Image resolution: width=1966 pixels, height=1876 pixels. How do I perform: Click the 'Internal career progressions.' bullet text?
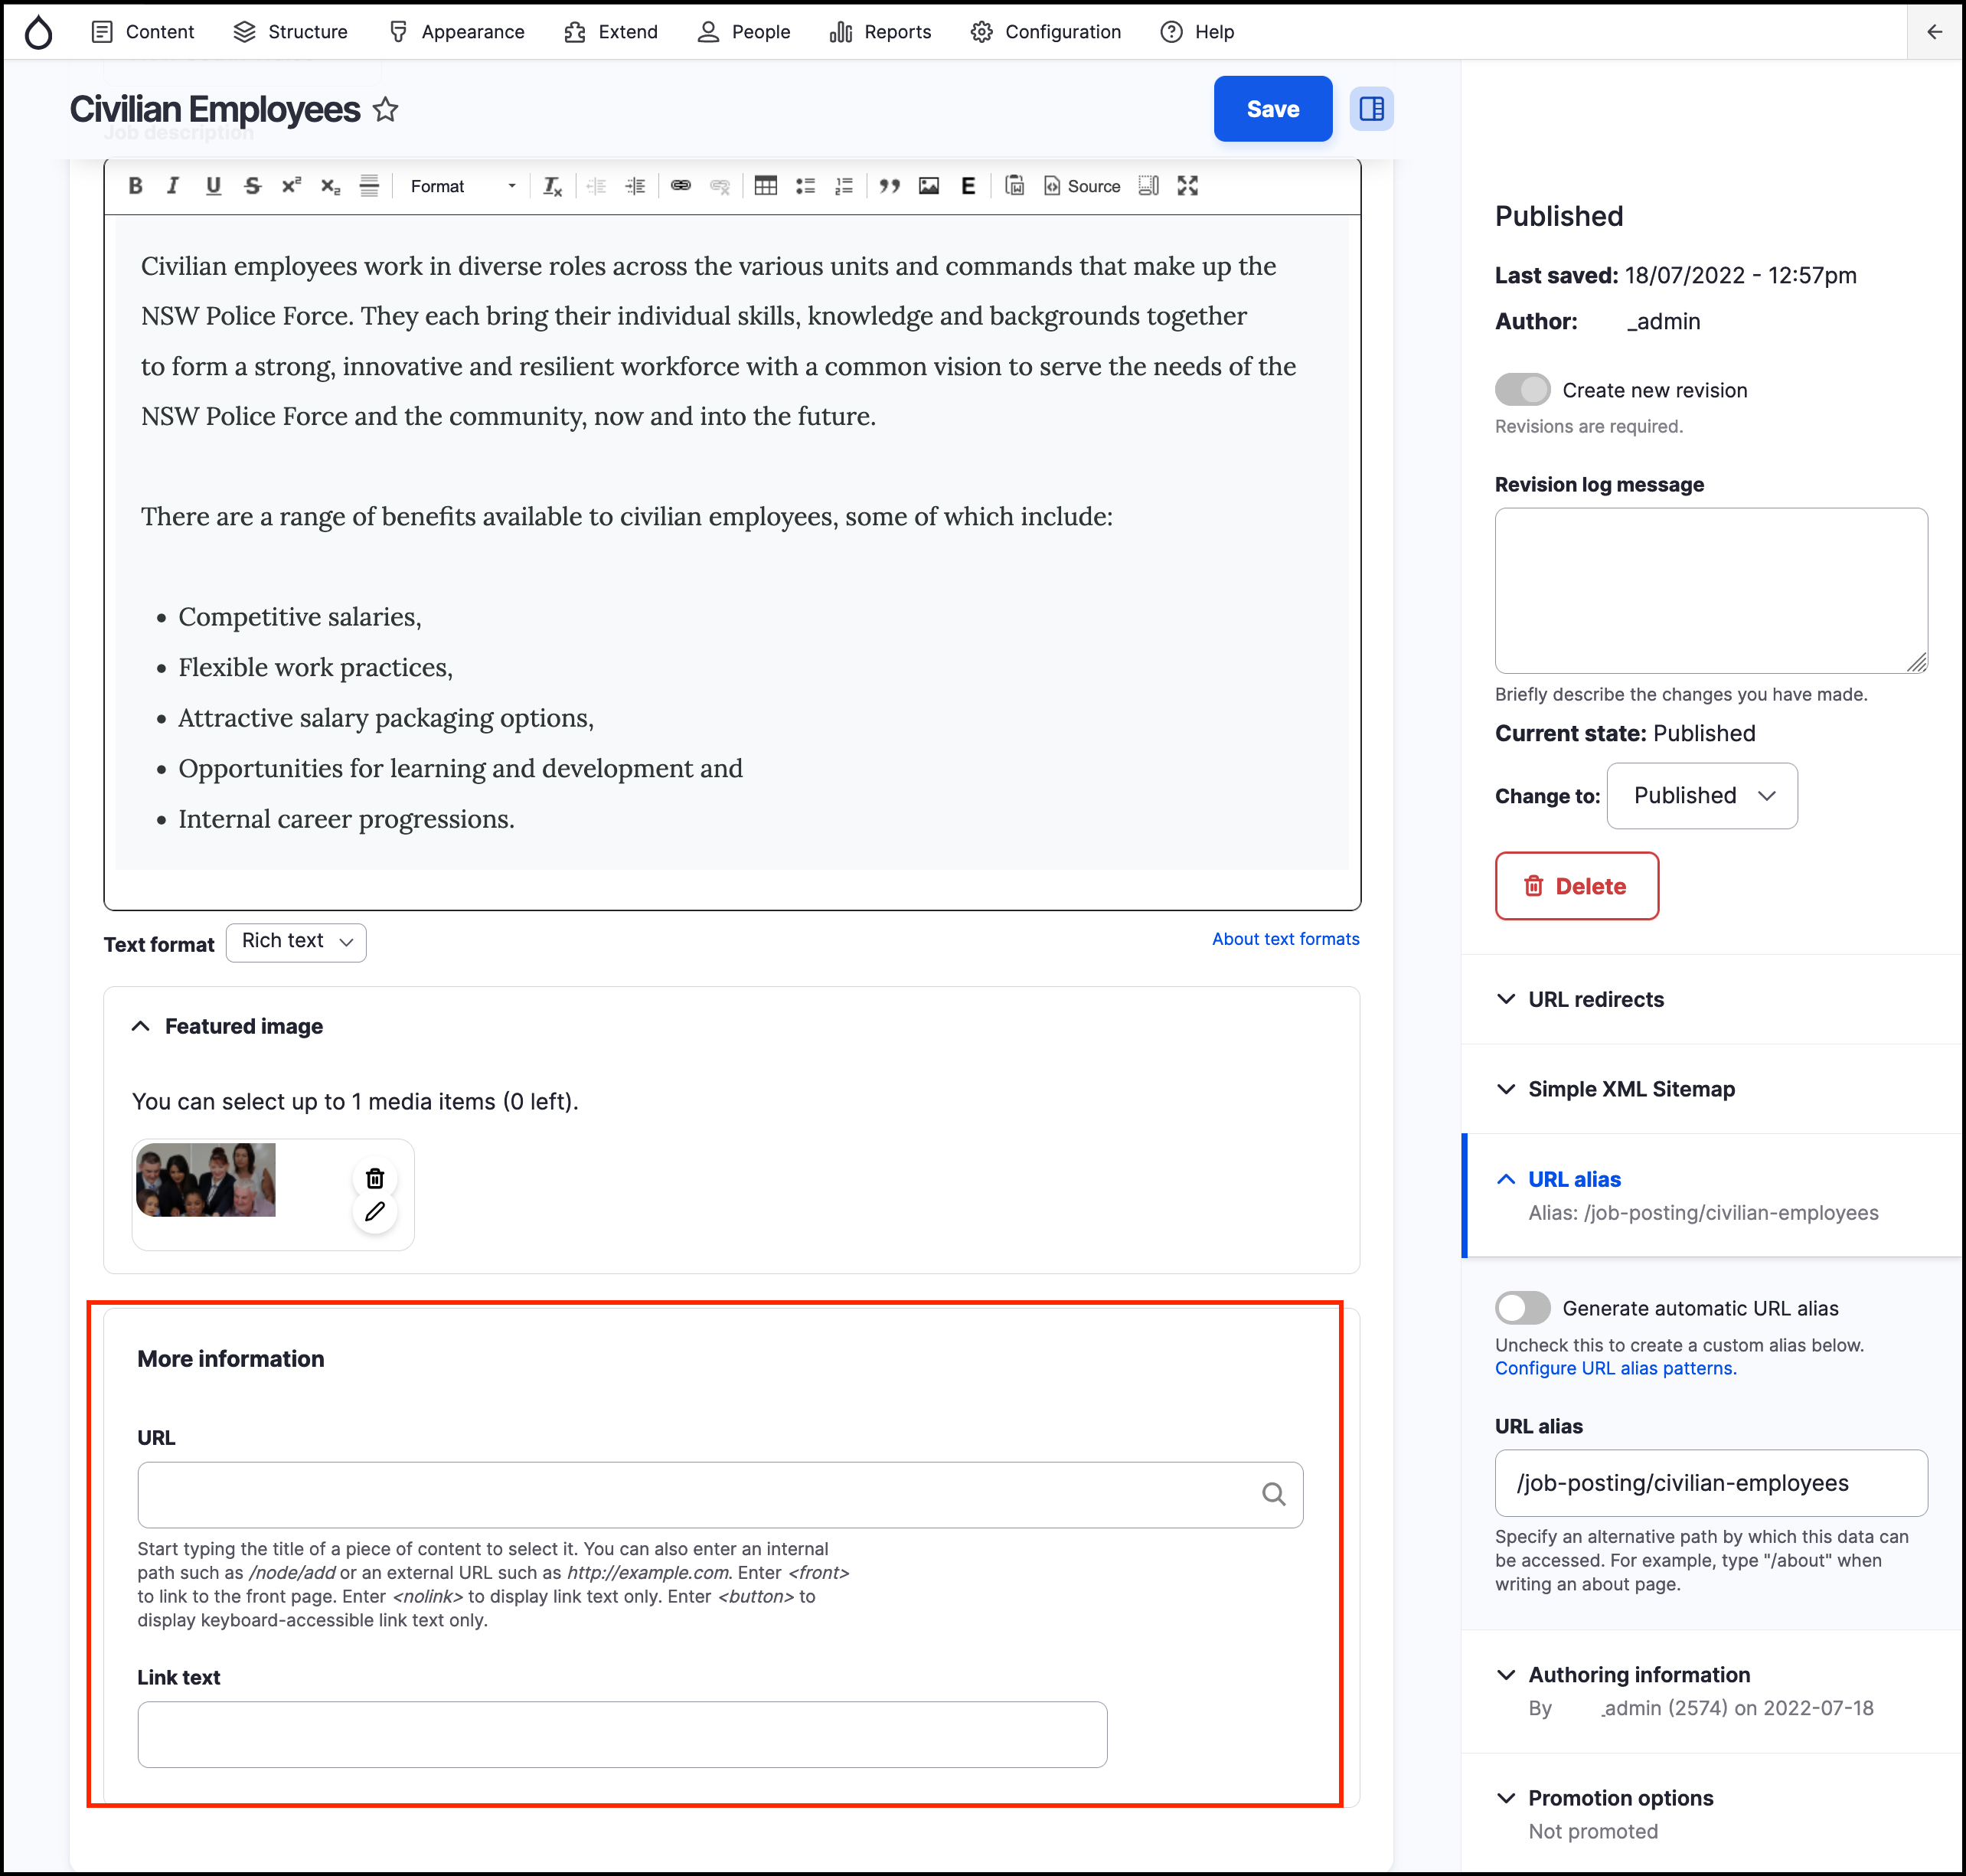coord(346,819)
